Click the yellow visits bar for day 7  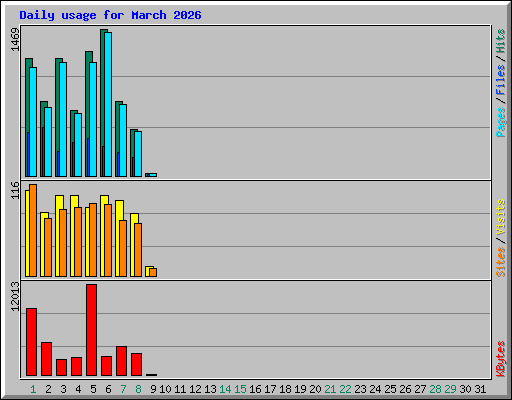point(117,238)
